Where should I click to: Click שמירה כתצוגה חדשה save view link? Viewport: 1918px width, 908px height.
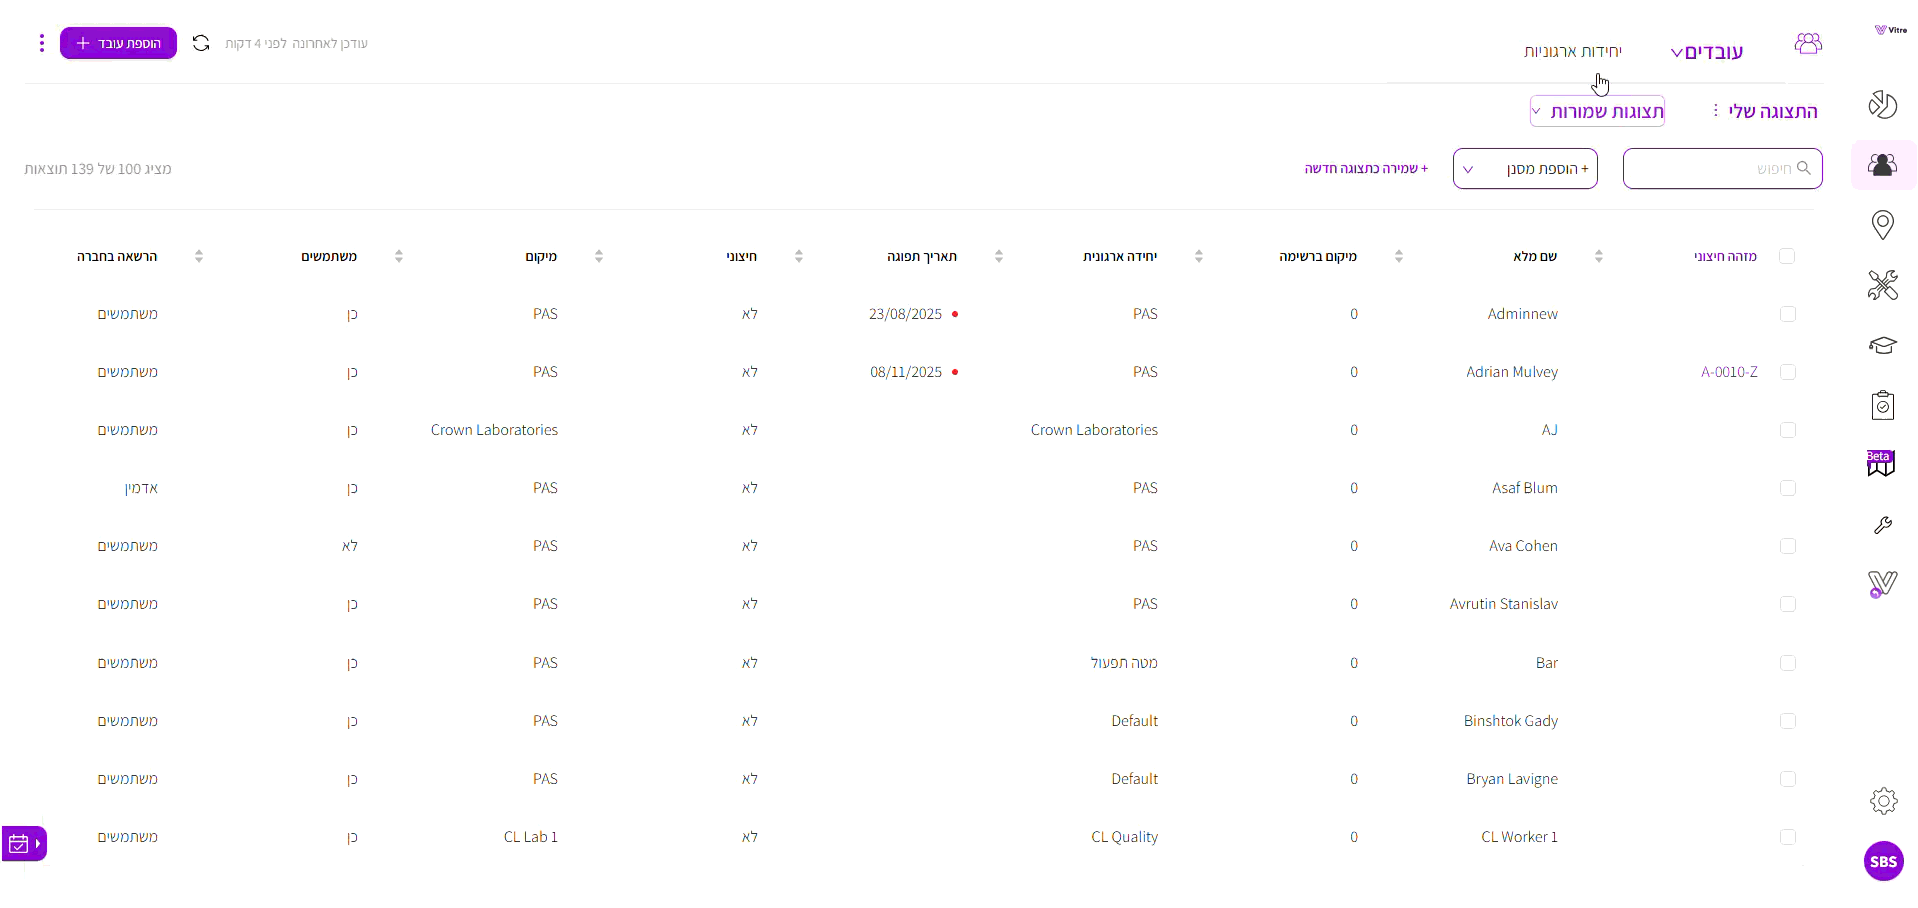1366,169
